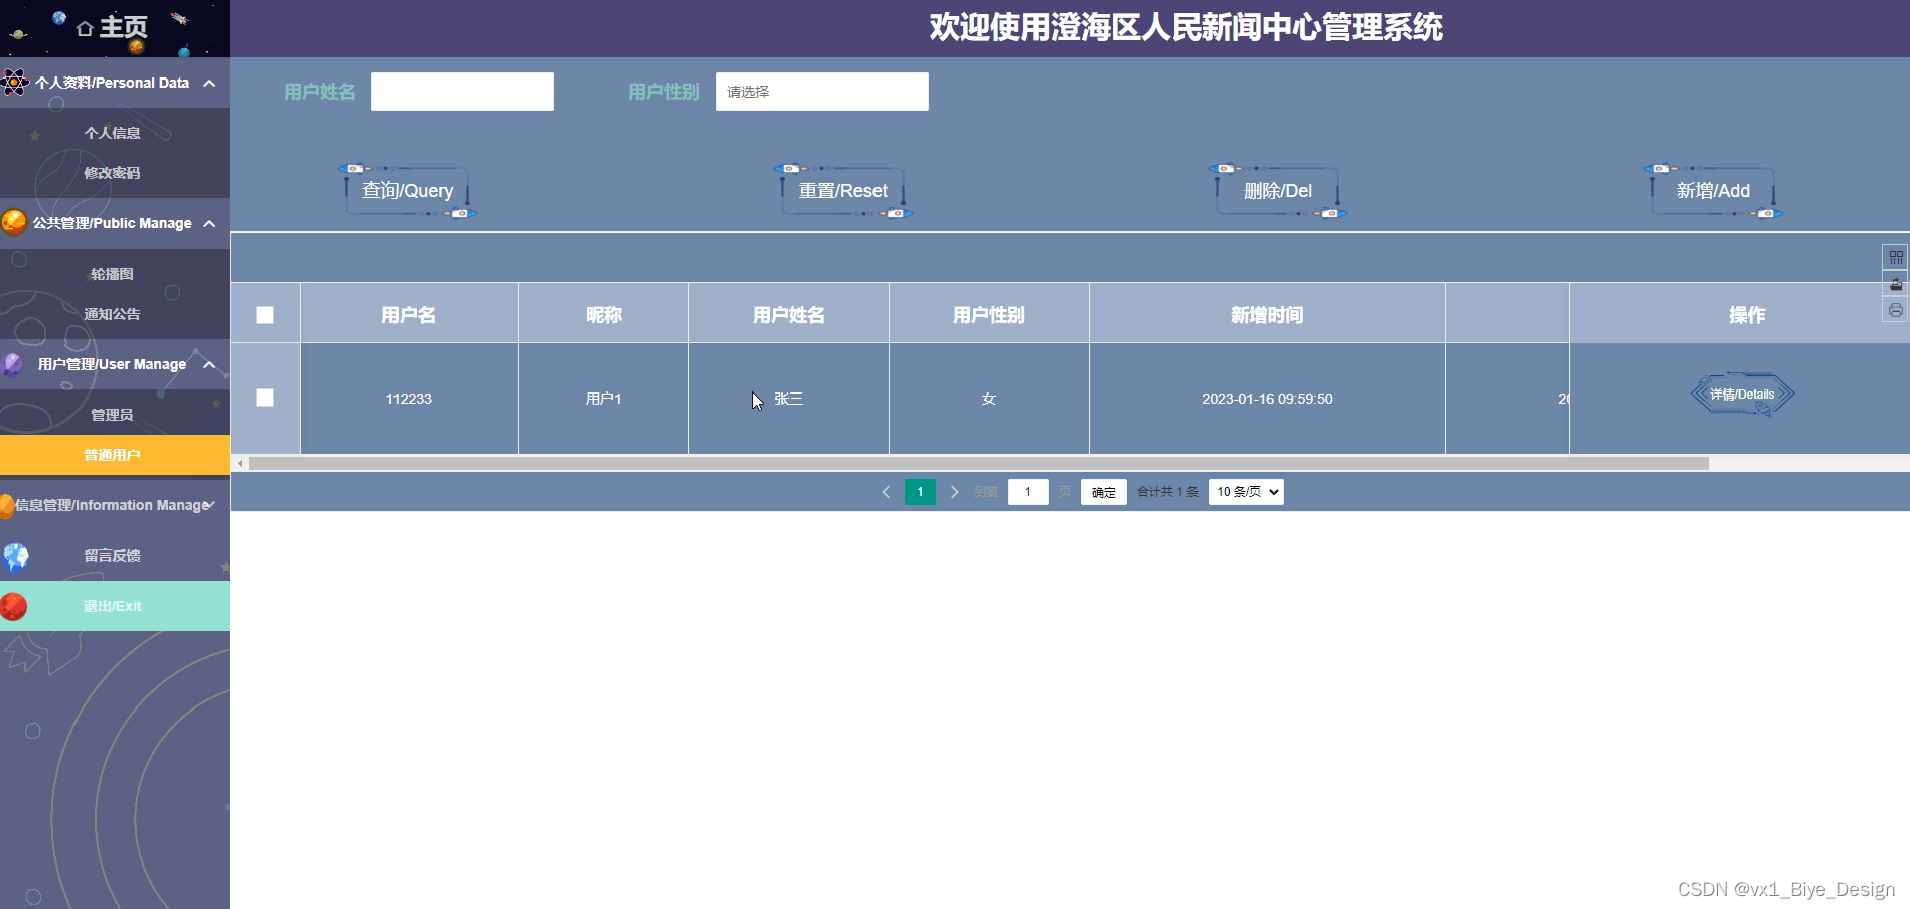
Task: Click the 昵称 column header
Action: pyautogui.click(x=604, y=315)
